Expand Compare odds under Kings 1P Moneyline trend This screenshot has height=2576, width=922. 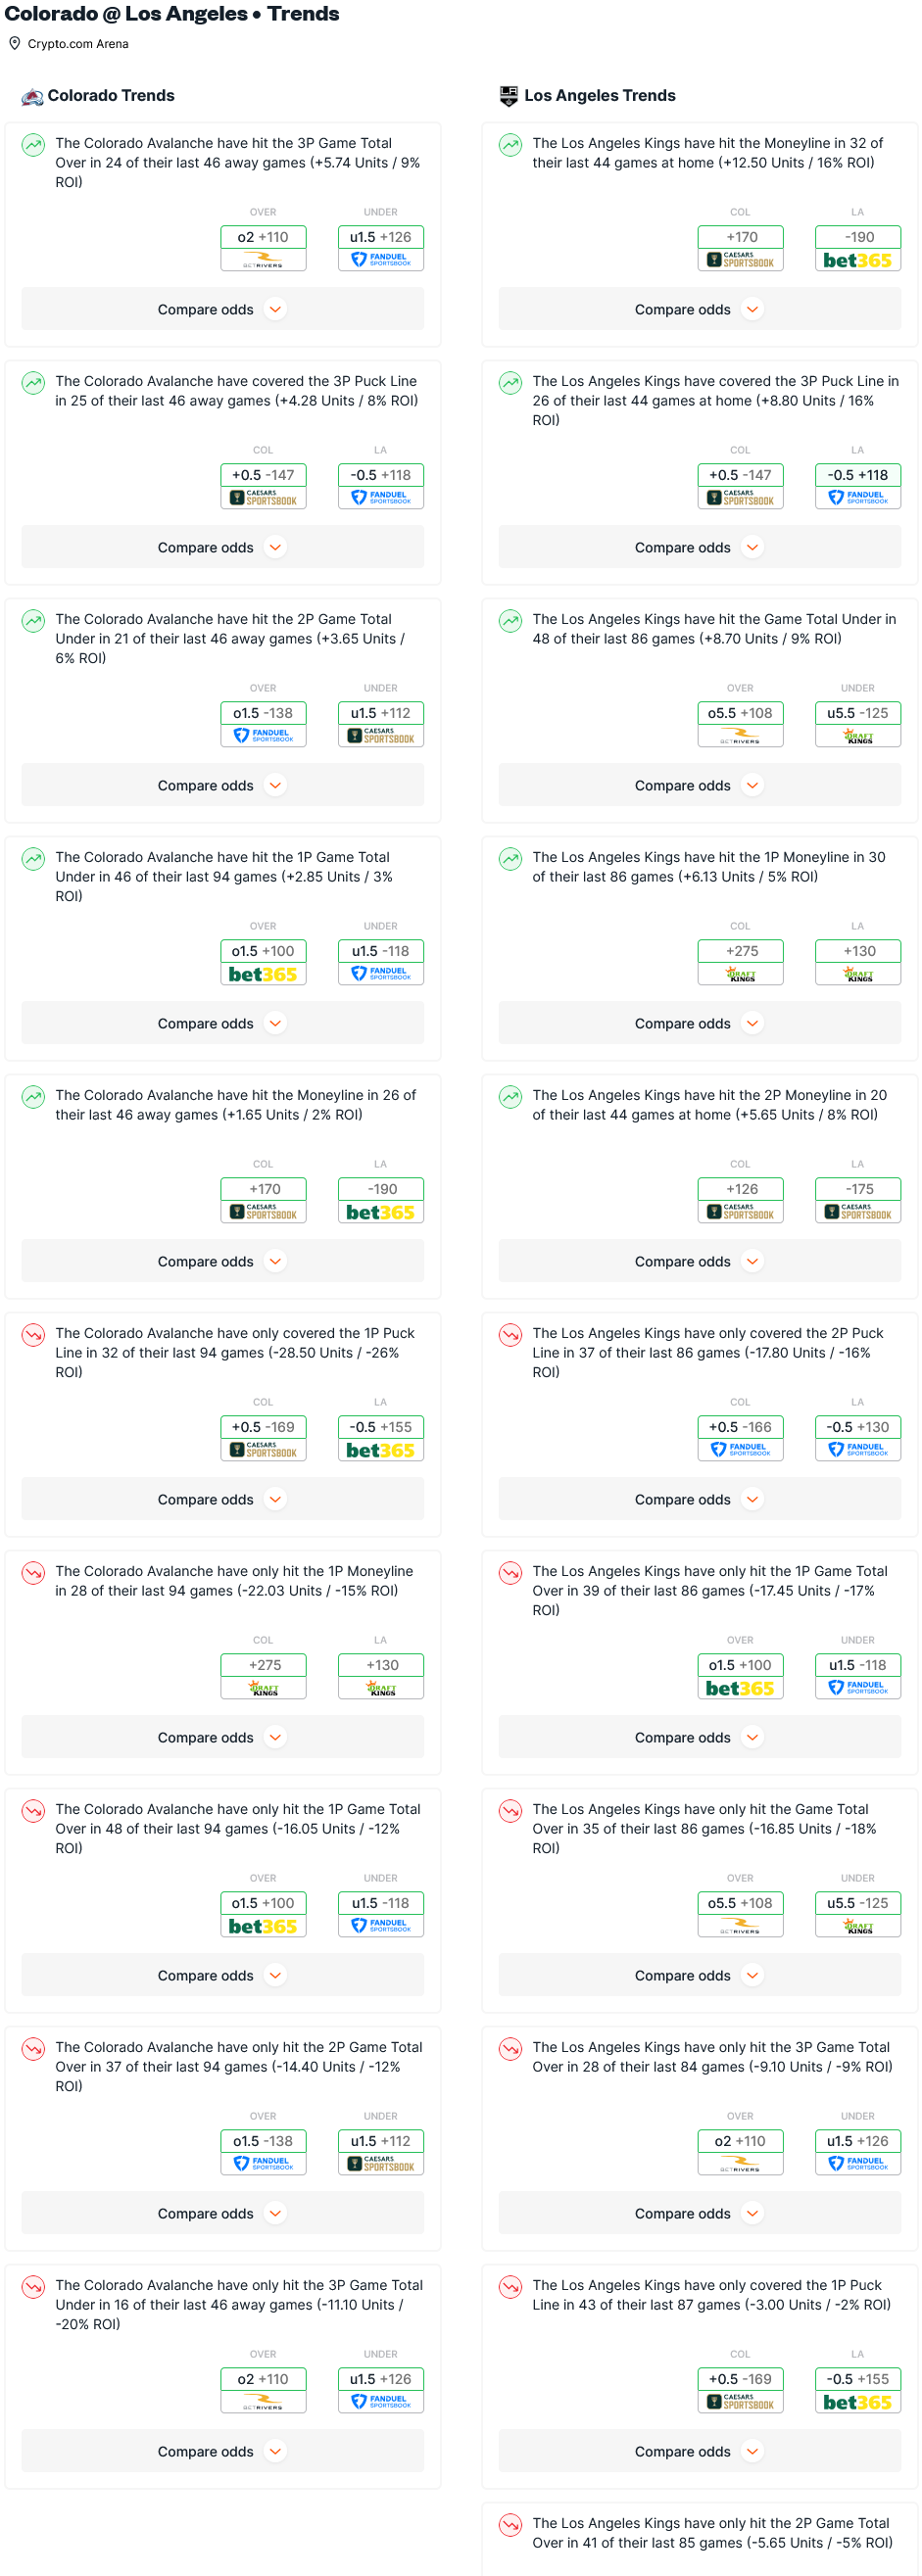[699, 1024]
